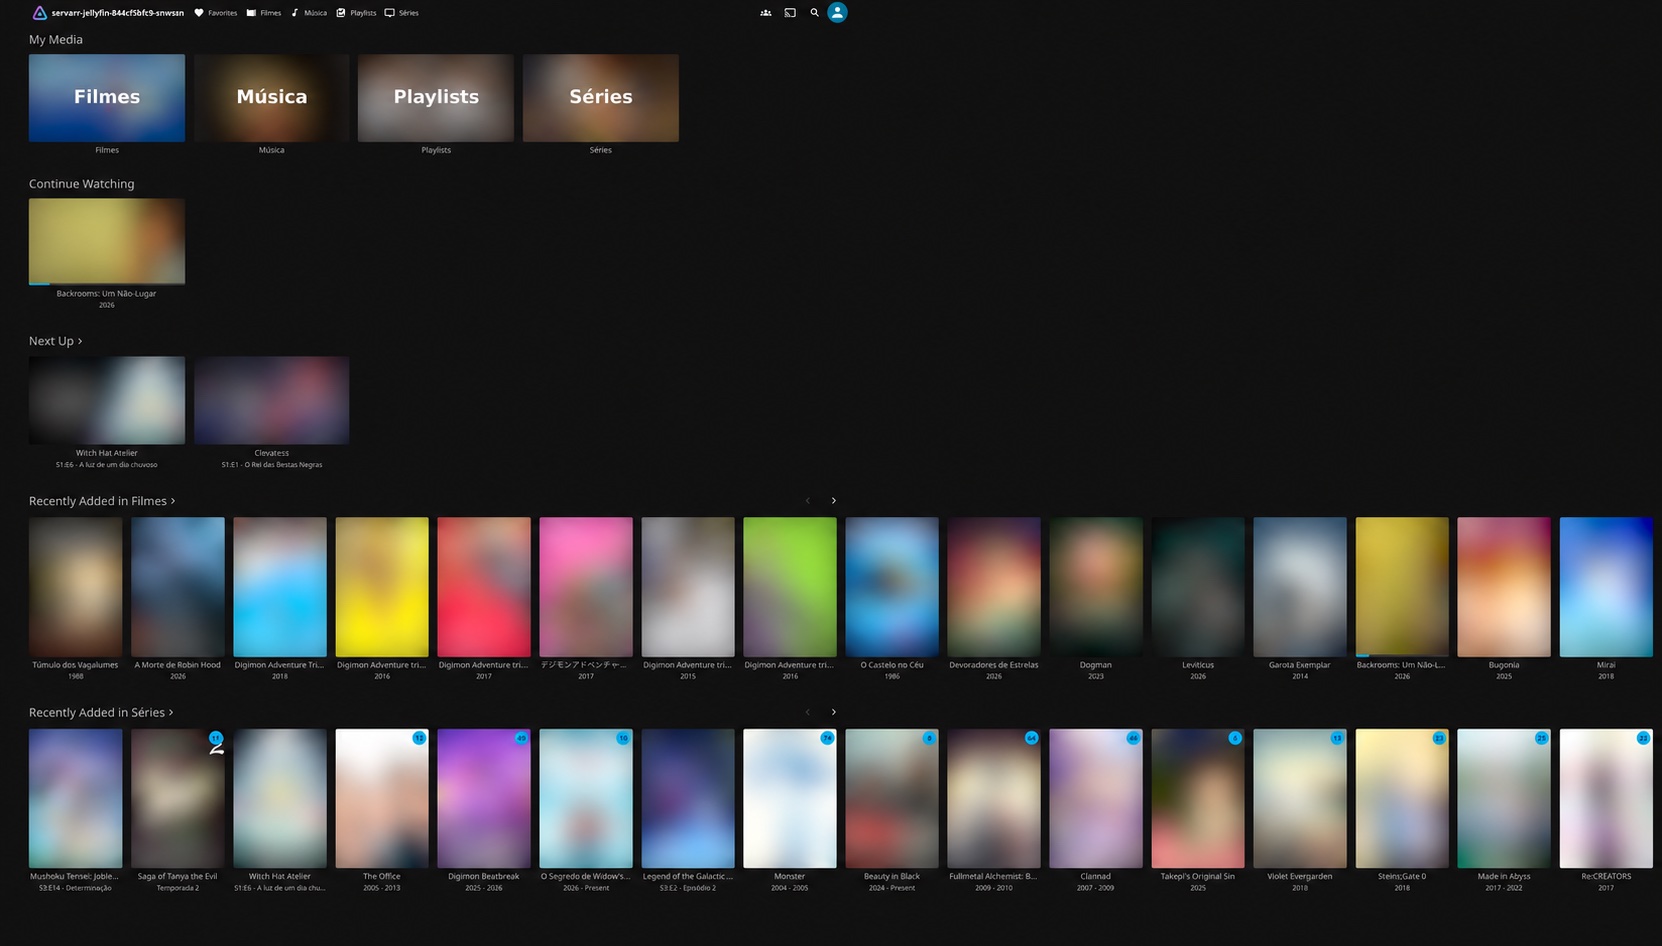This screenshot has height=946, width=1662.
Task: Play Witch Hat Atelier in Next Up
Action: click(107, 400)
